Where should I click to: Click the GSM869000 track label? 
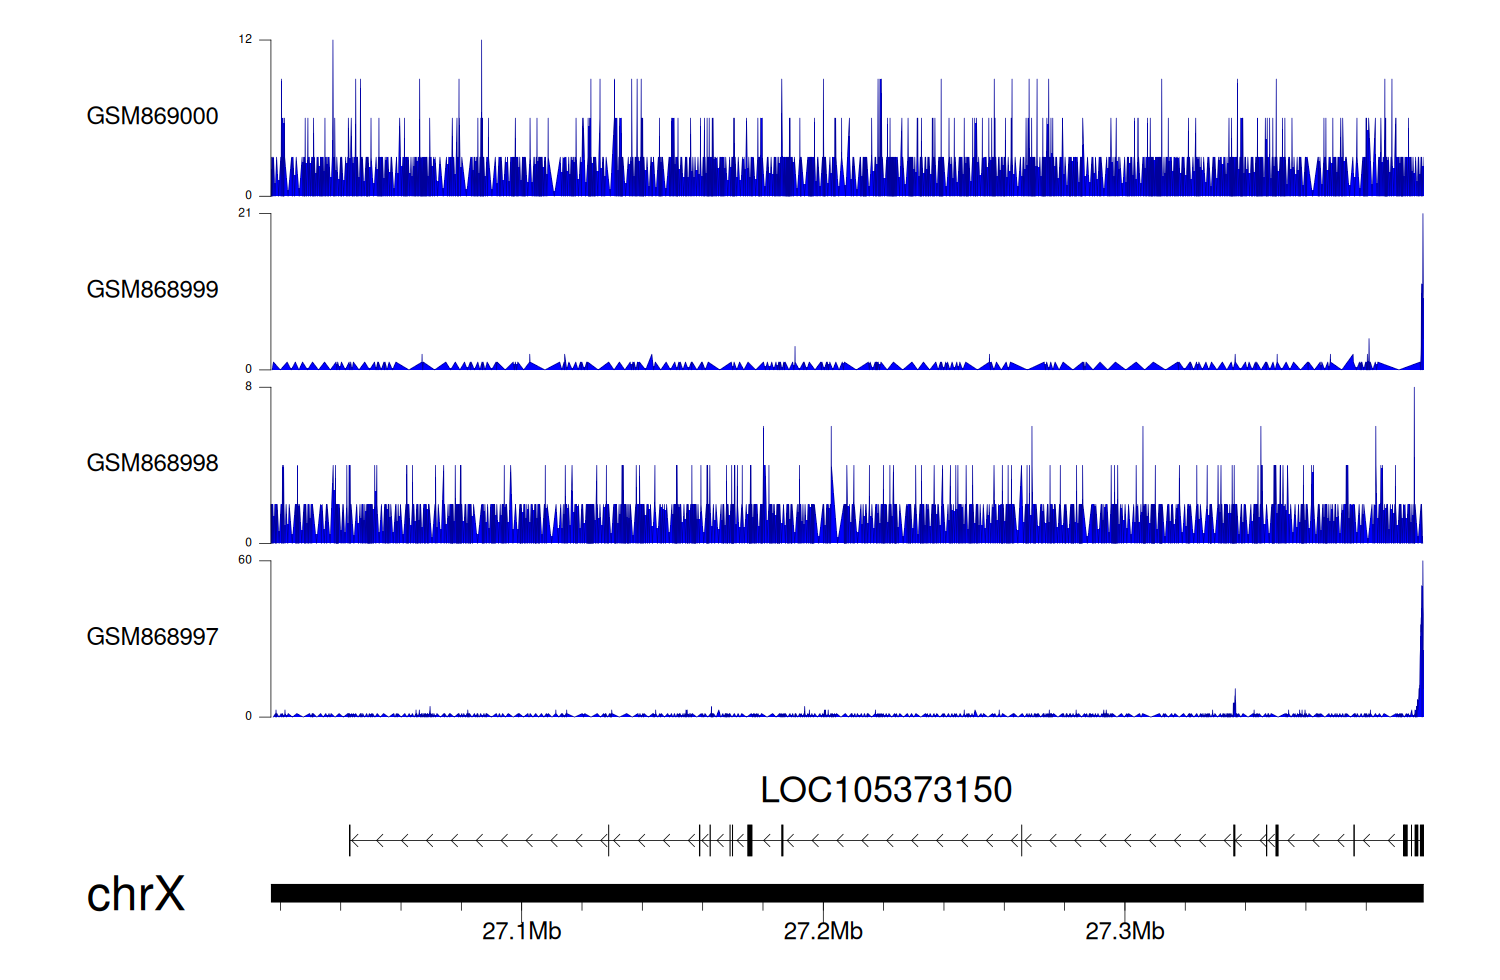(x=152, y=116)
